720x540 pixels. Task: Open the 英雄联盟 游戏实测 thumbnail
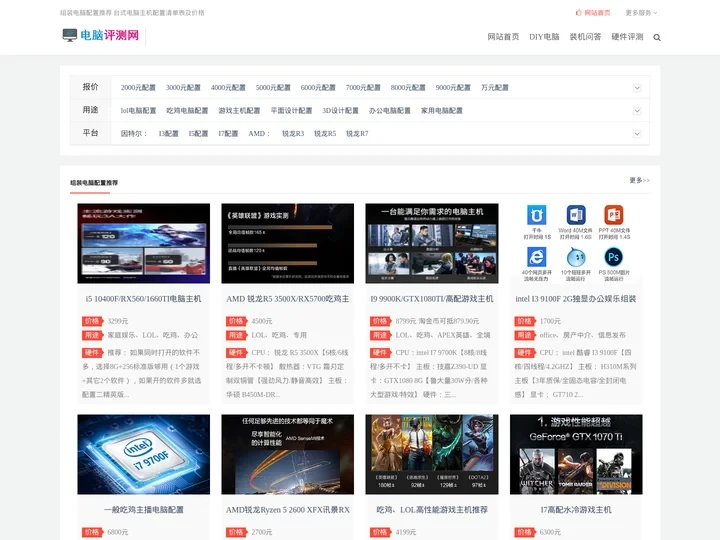(287, 243)
